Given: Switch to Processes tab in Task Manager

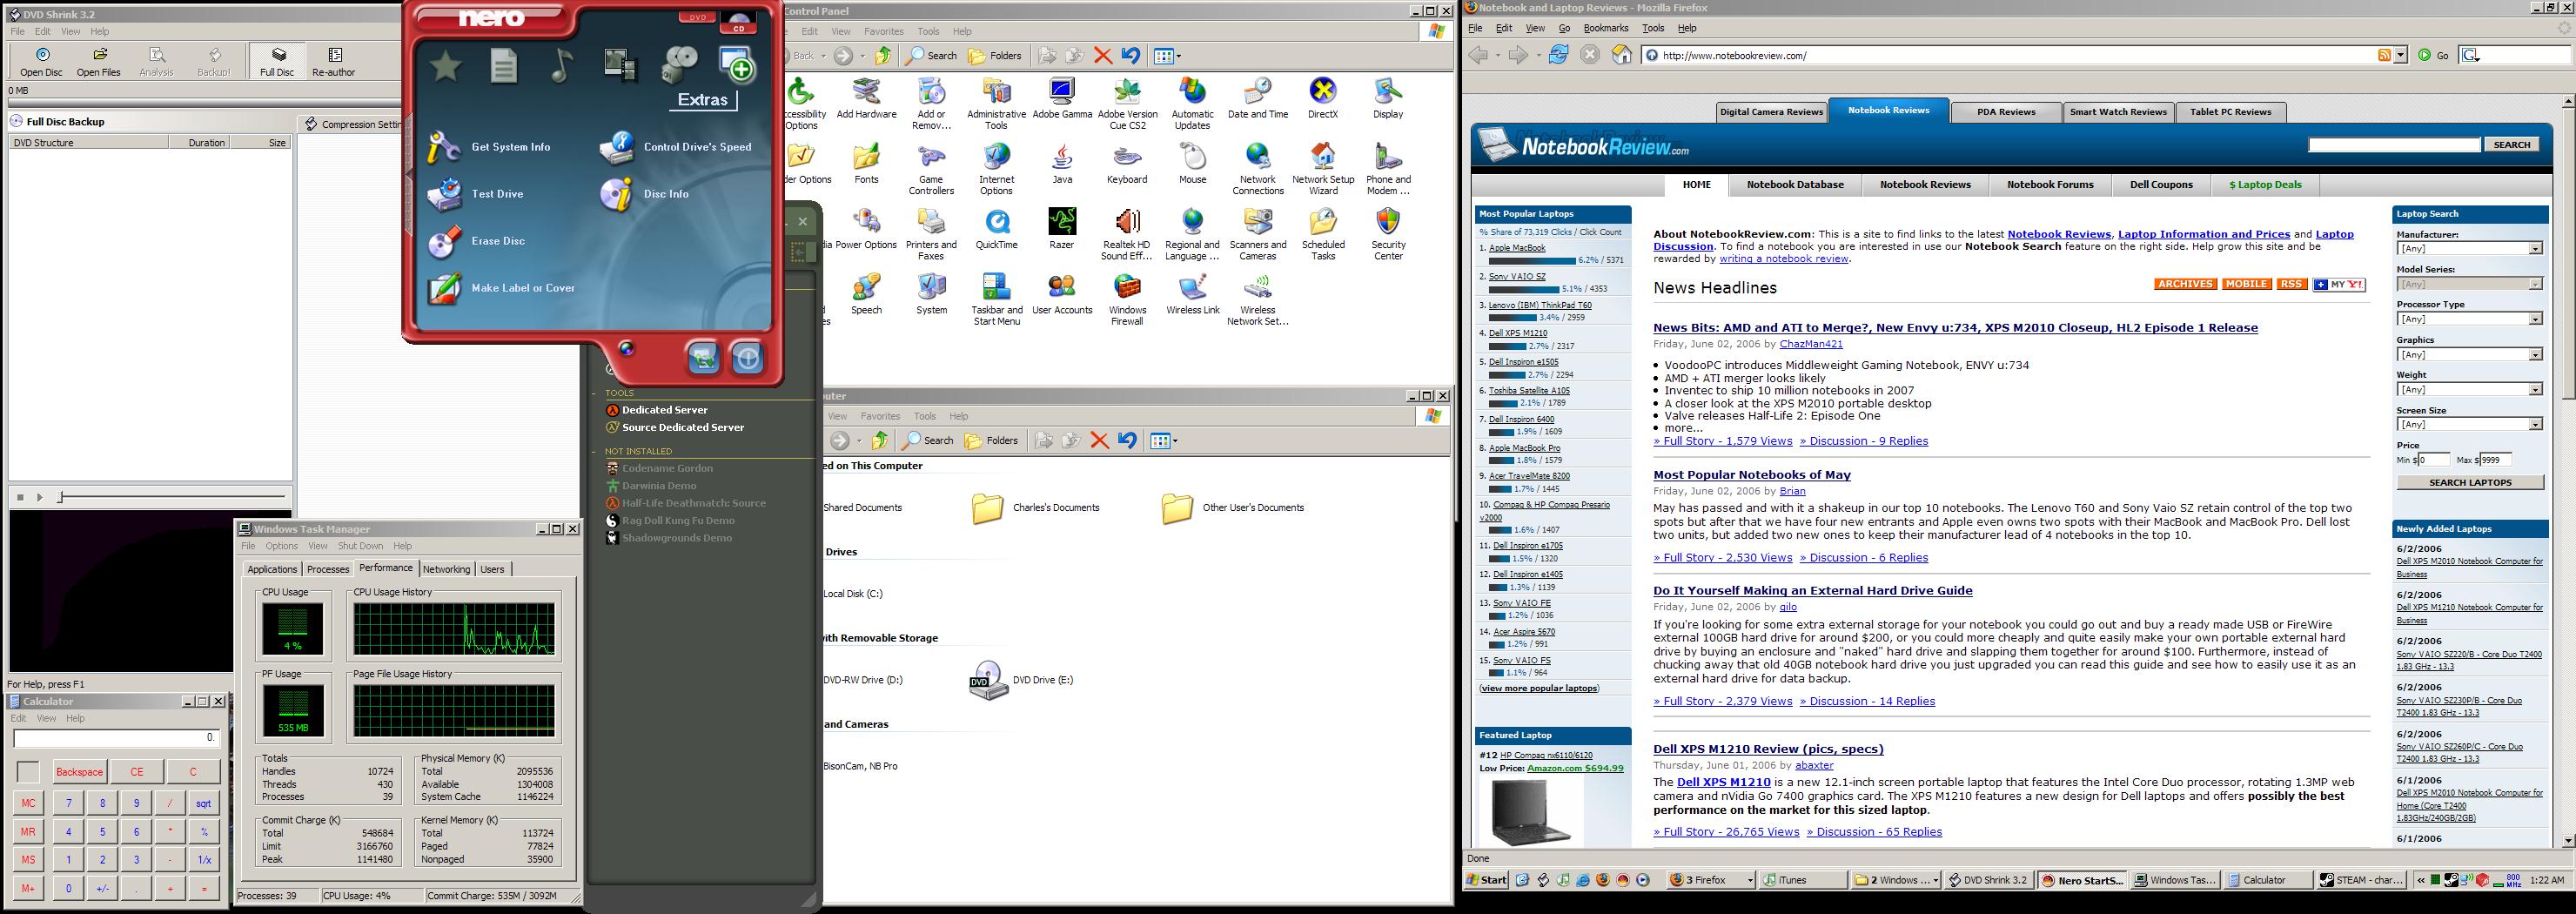Looking at the screenshot, I should [328, 569].
